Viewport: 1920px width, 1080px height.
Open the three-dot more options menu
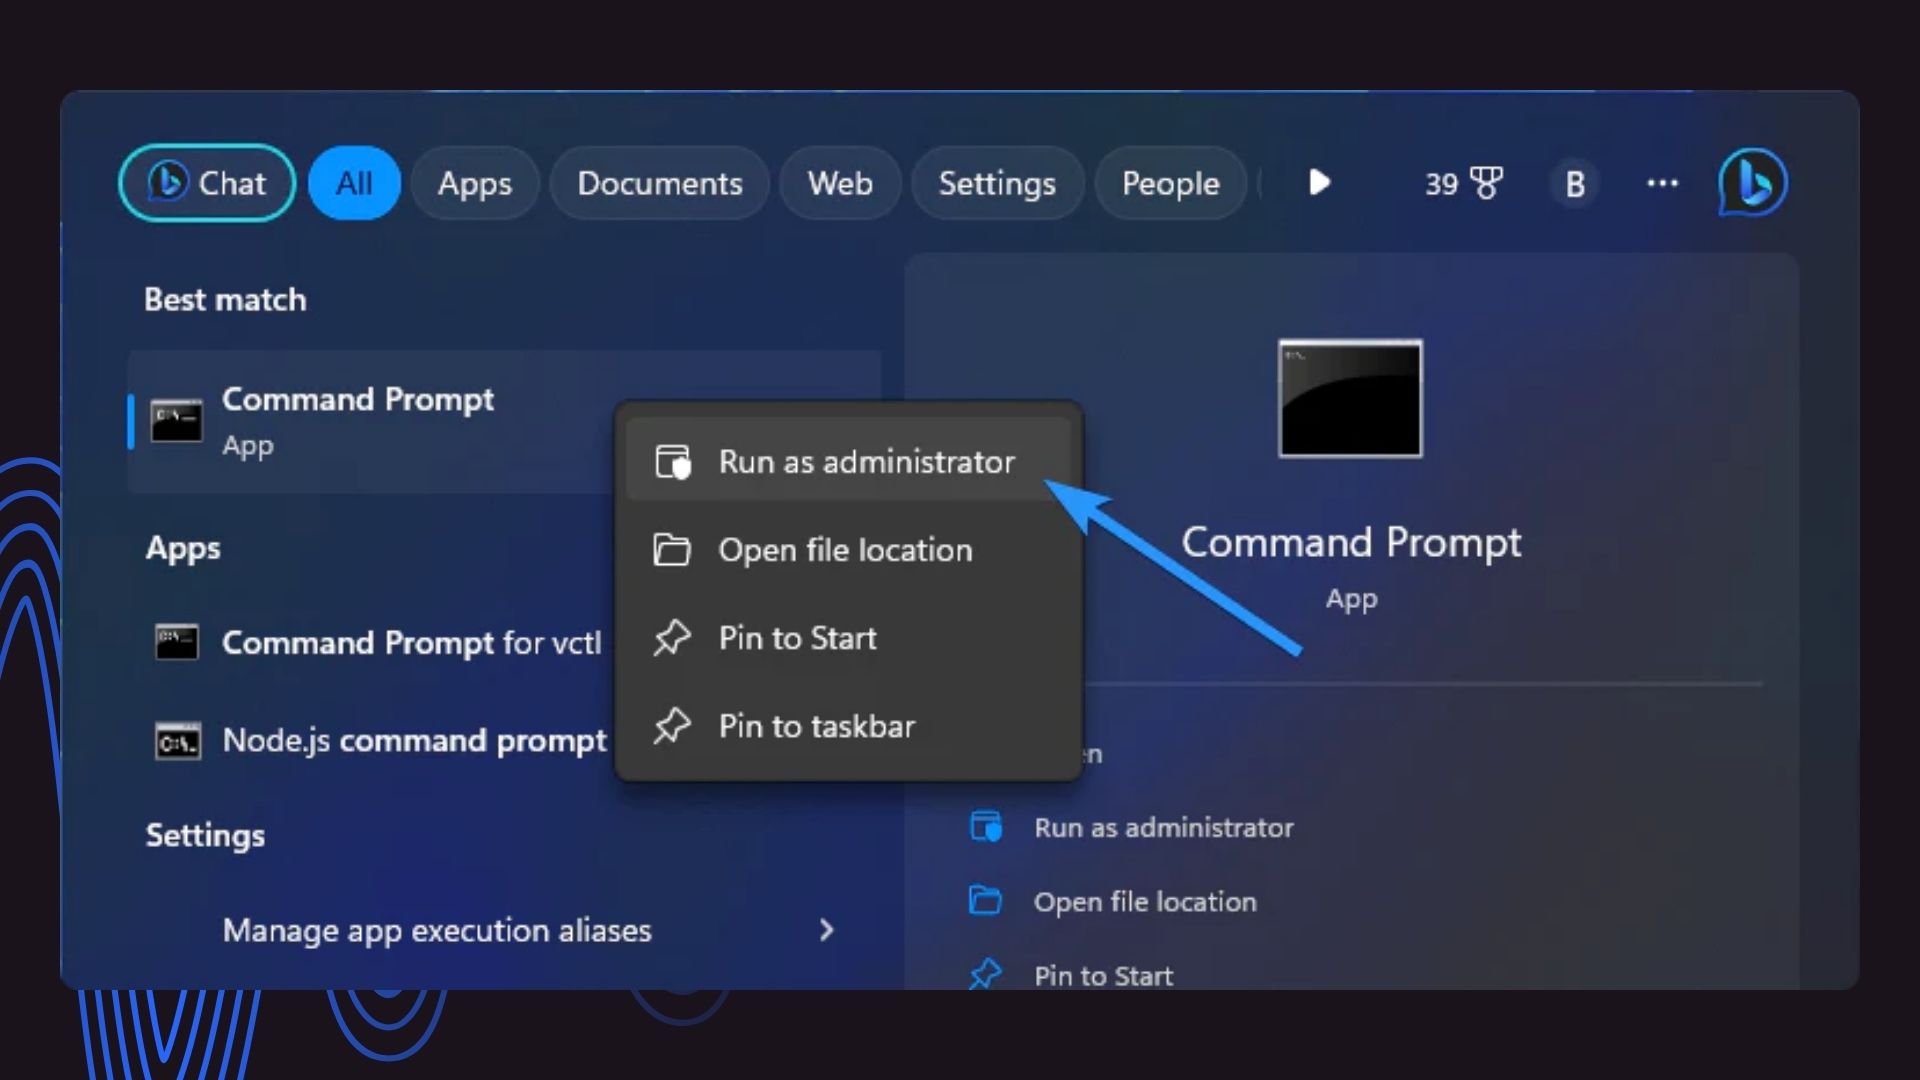click(x=1662, y=183)
